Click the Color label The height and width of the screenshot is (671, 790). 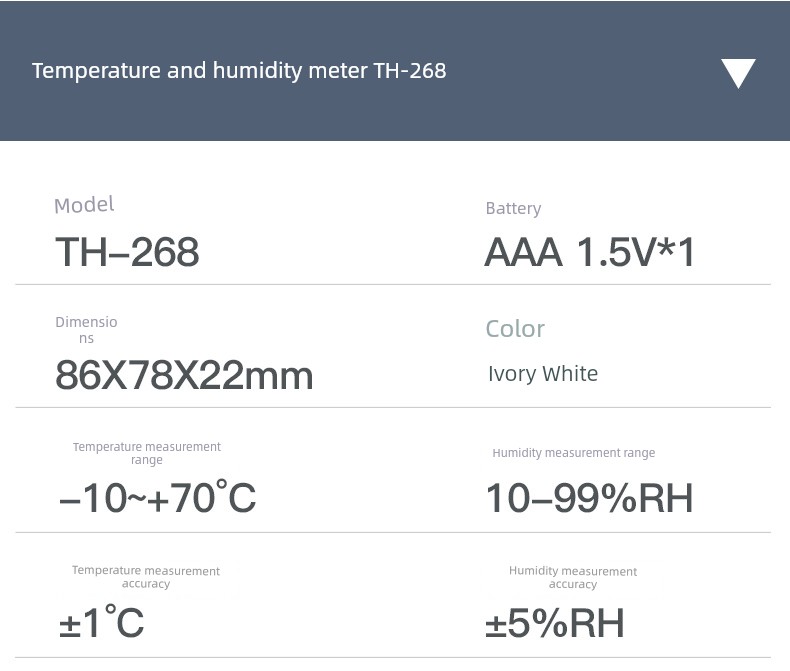(x=515, y=329)
